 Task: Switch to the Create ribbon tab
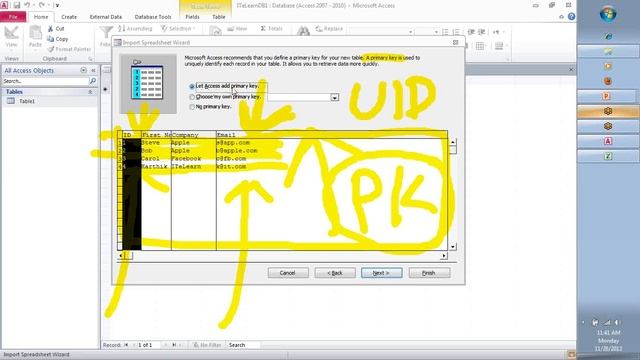(69, 17)
